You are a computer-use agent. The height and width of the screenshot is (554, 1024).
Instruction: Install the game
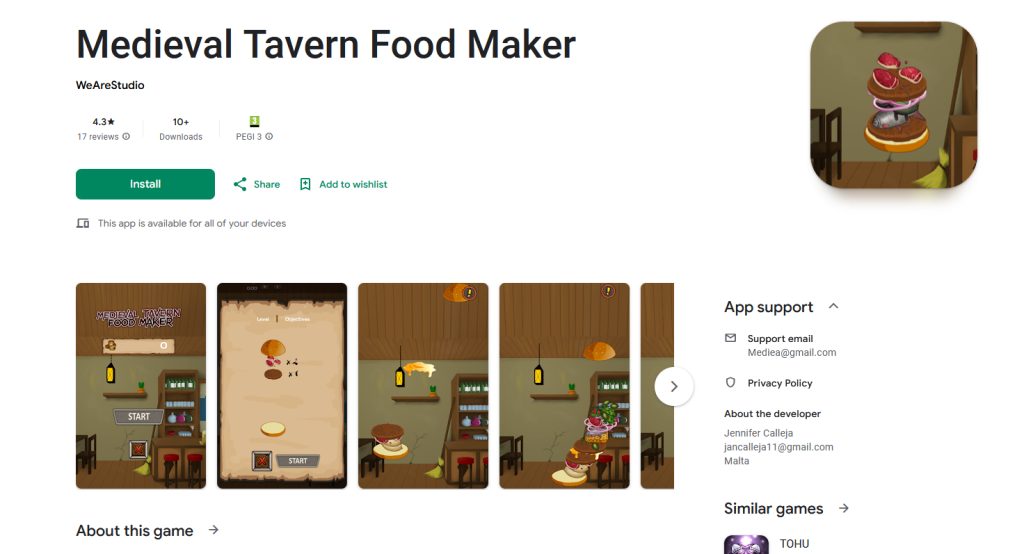click(145, 184)
